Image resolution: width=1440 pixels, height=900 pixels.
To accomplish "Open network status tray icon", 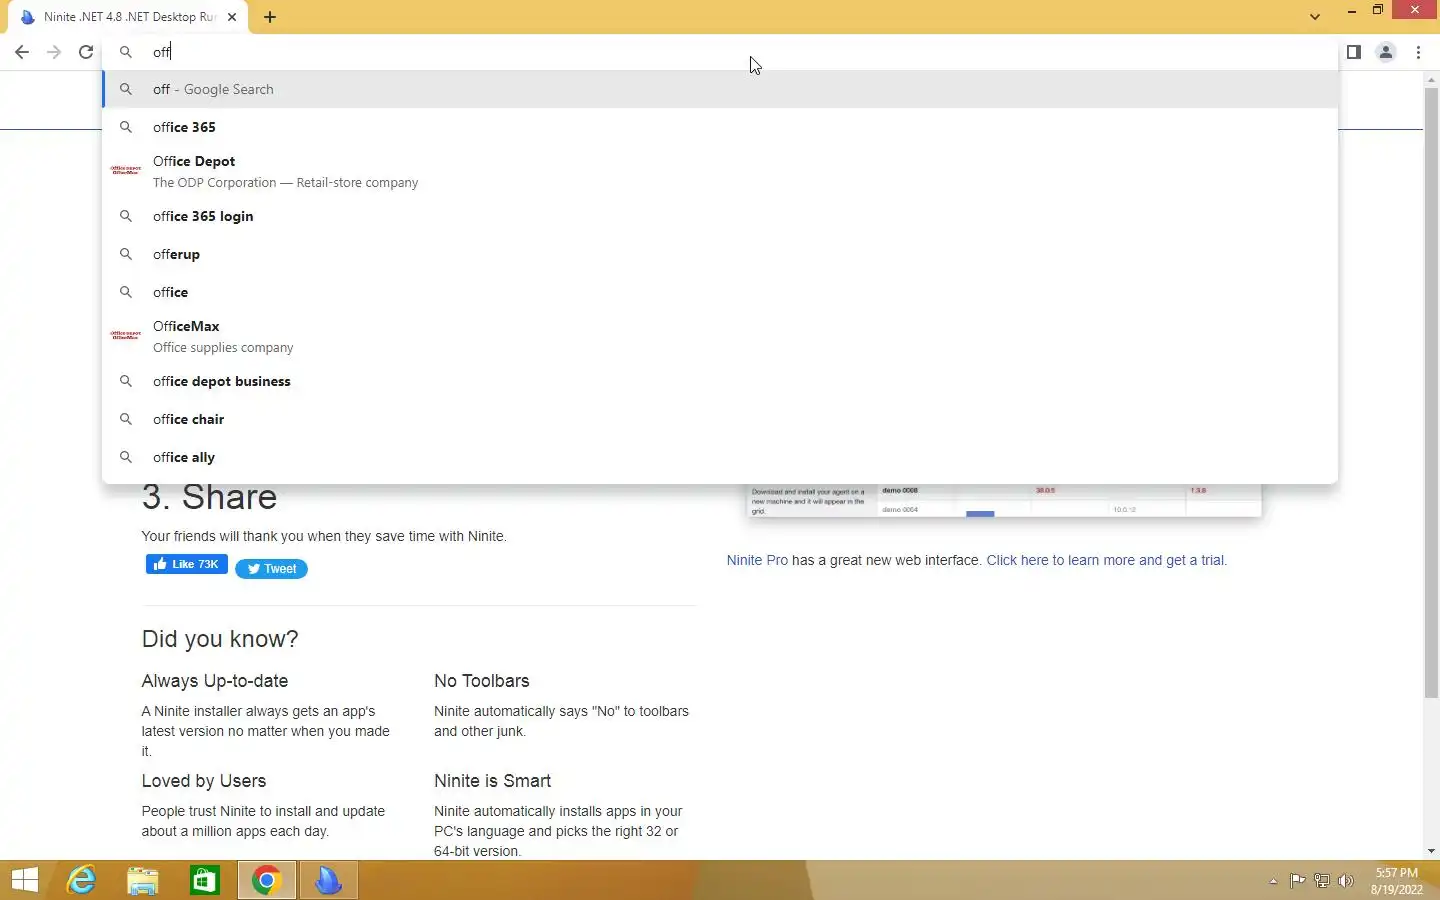I will tap(1322, 881).
